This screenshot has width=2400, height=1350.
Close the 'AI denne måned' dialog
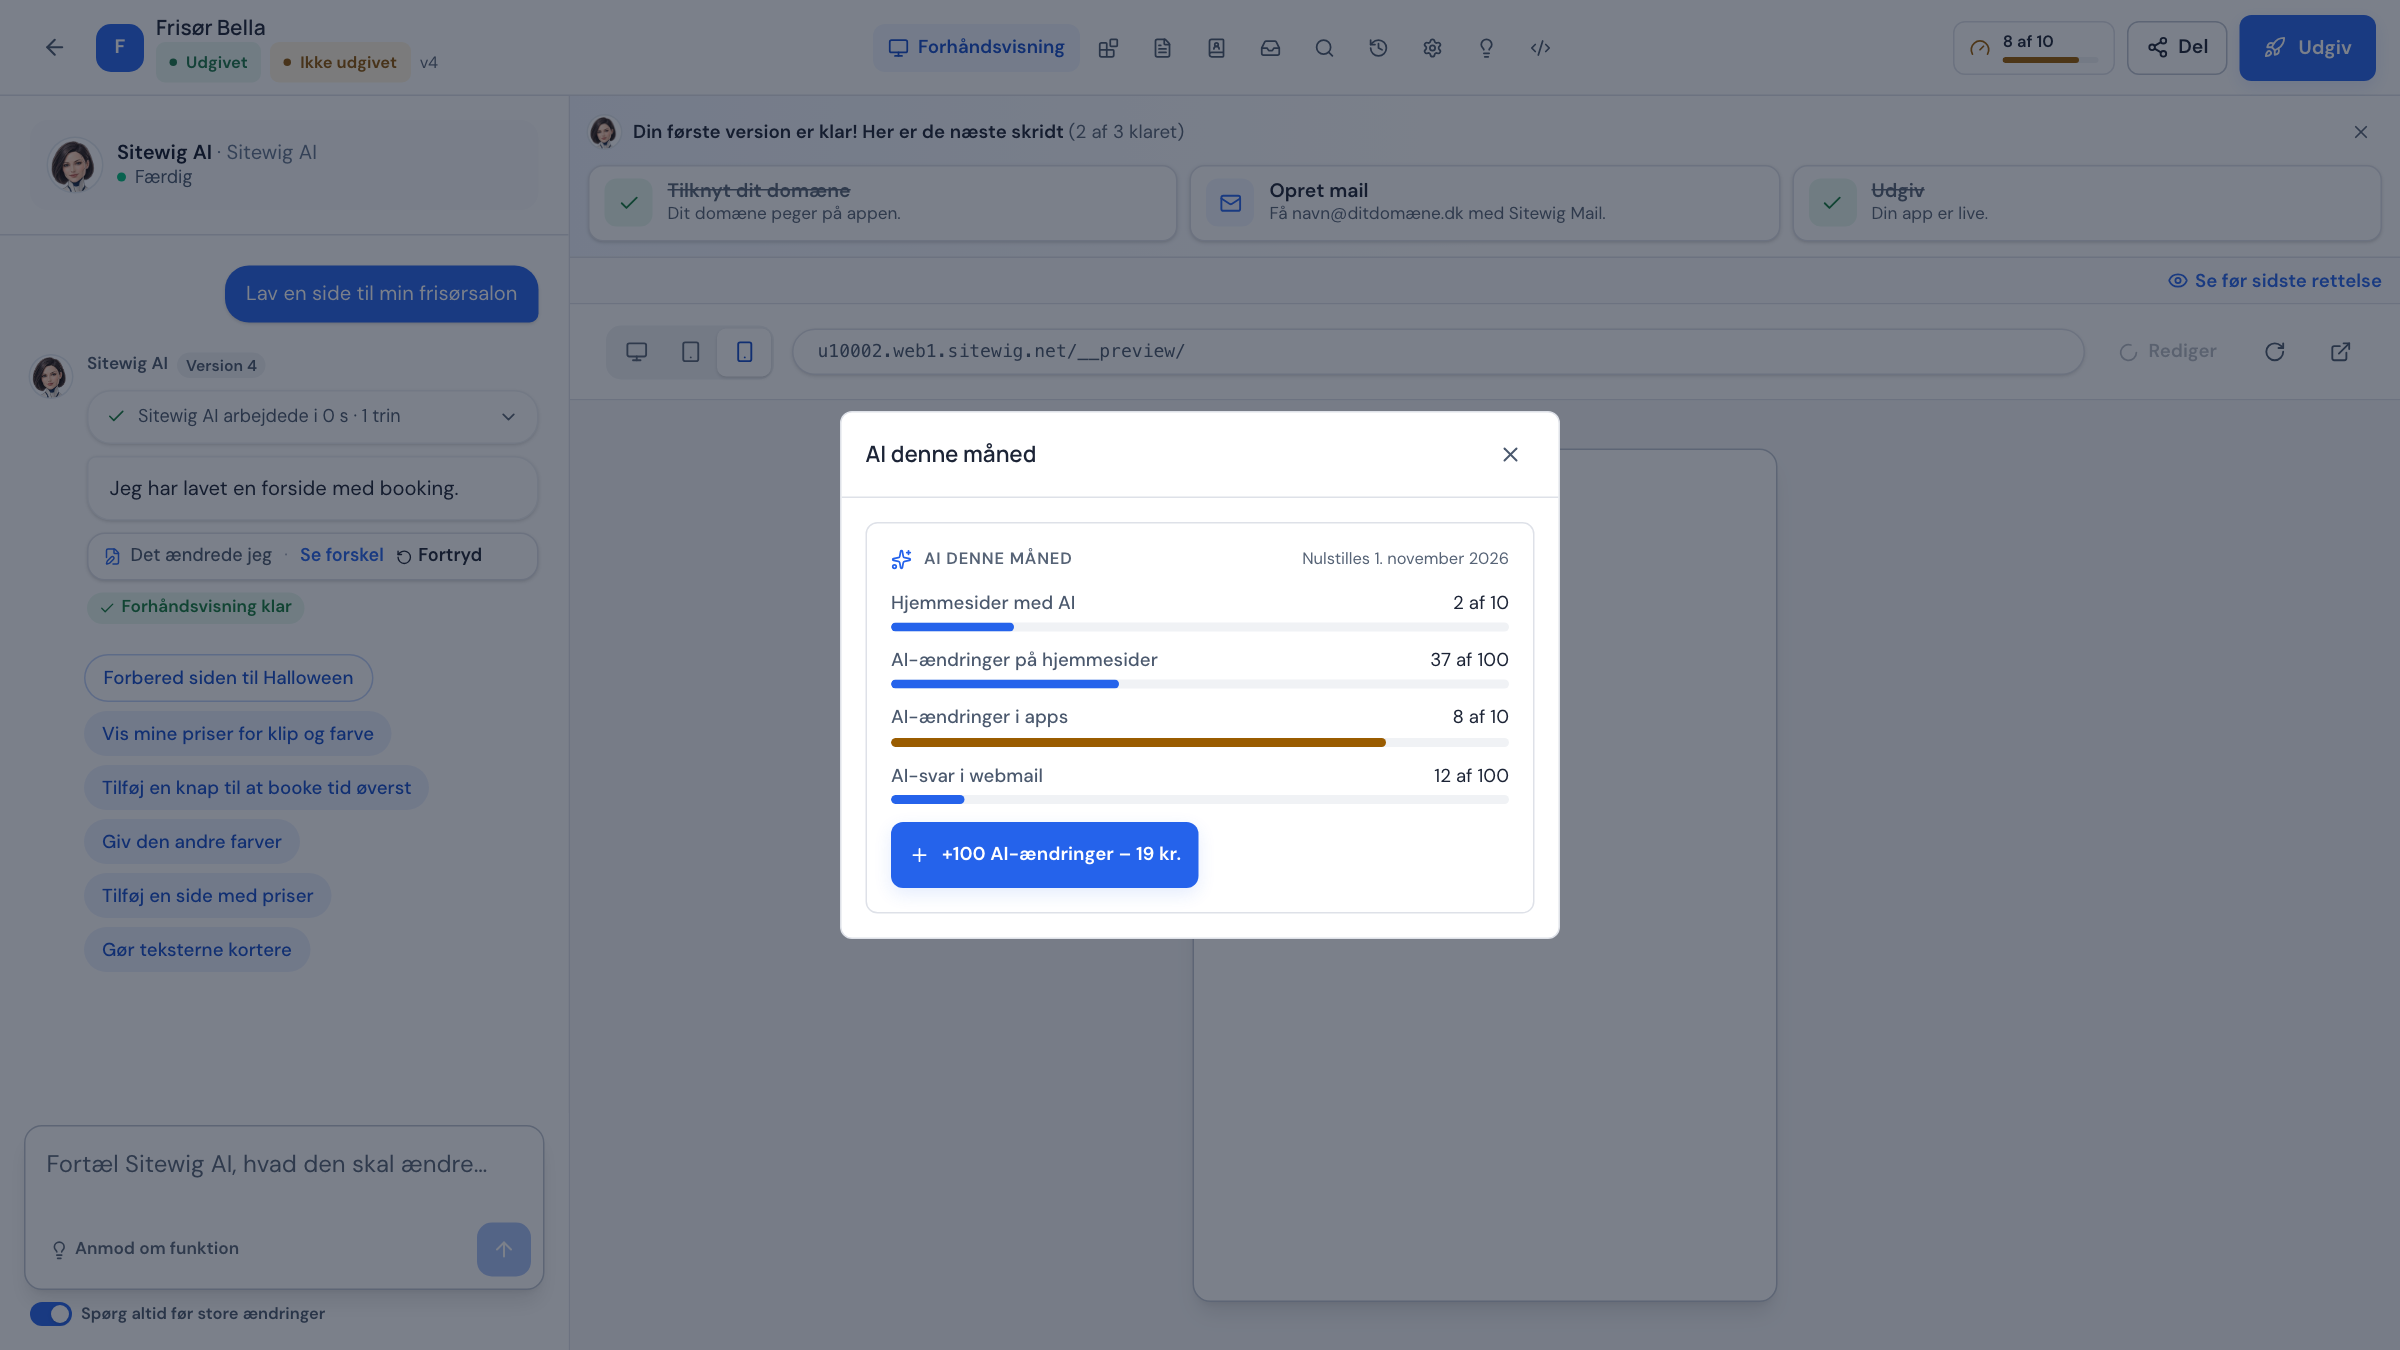(x=1510, y=455)
